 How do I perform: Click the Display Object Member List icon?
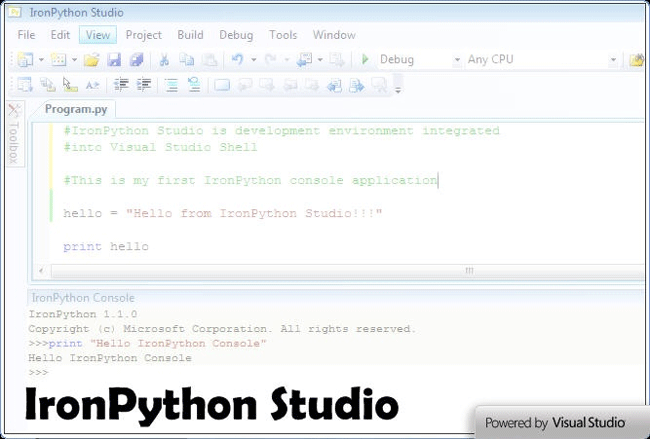click(x=25, y=85)
